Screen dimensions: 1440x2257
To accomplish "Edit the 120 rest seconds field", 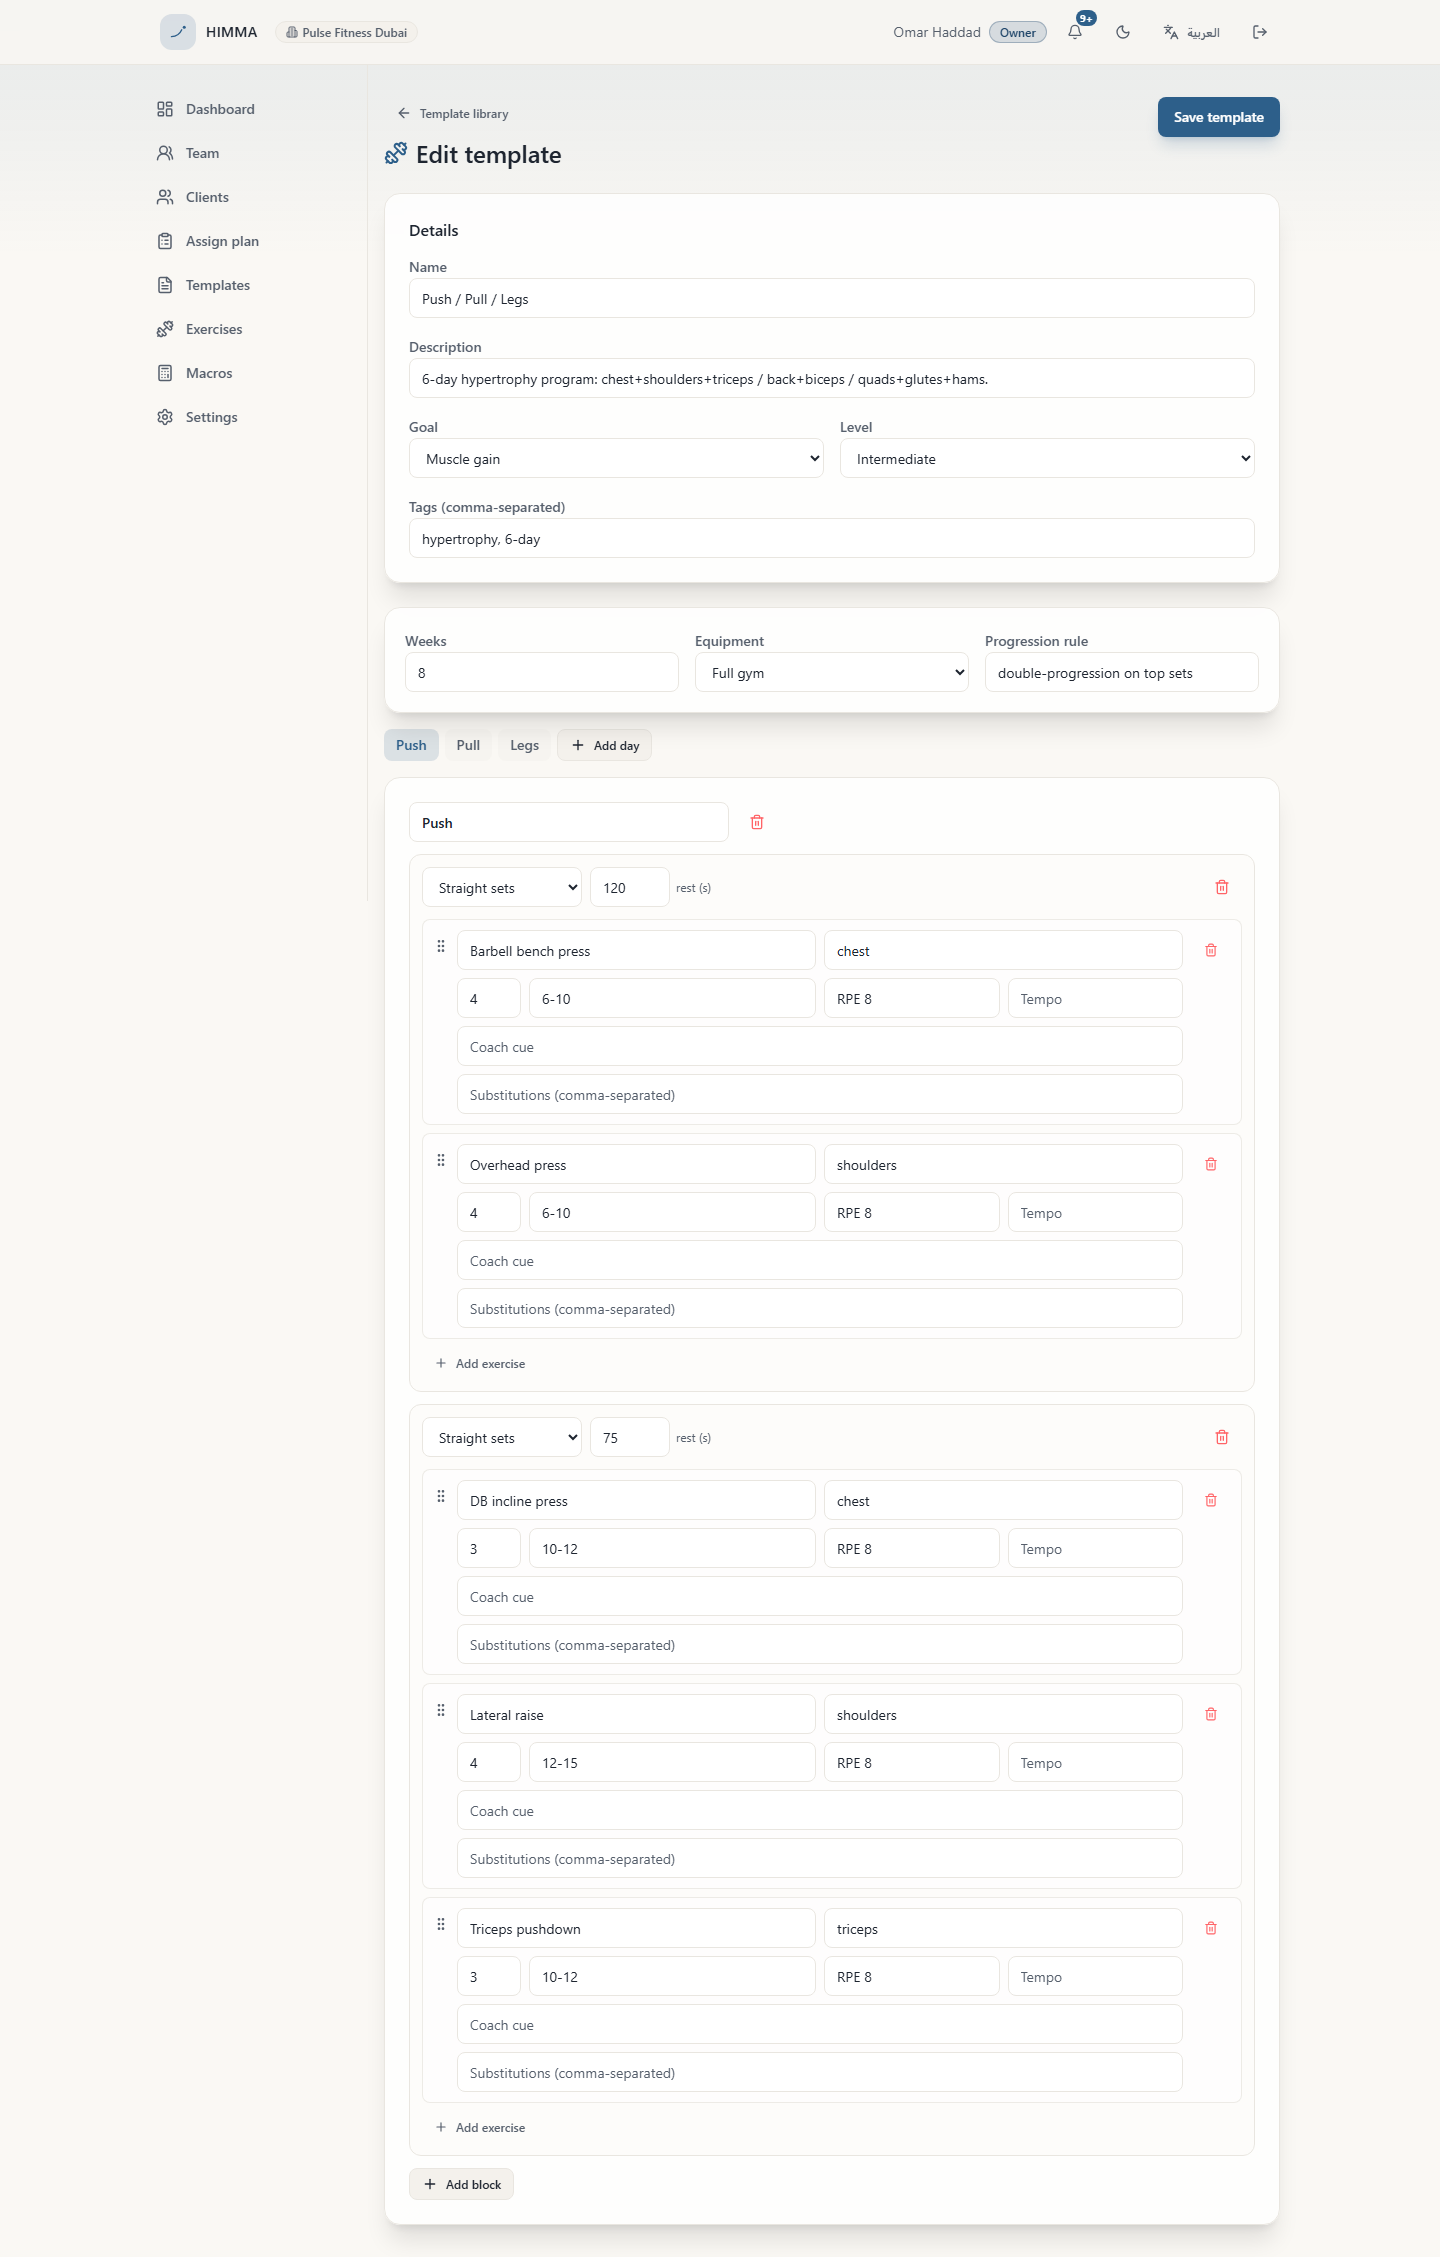I will tap(630, 887).
